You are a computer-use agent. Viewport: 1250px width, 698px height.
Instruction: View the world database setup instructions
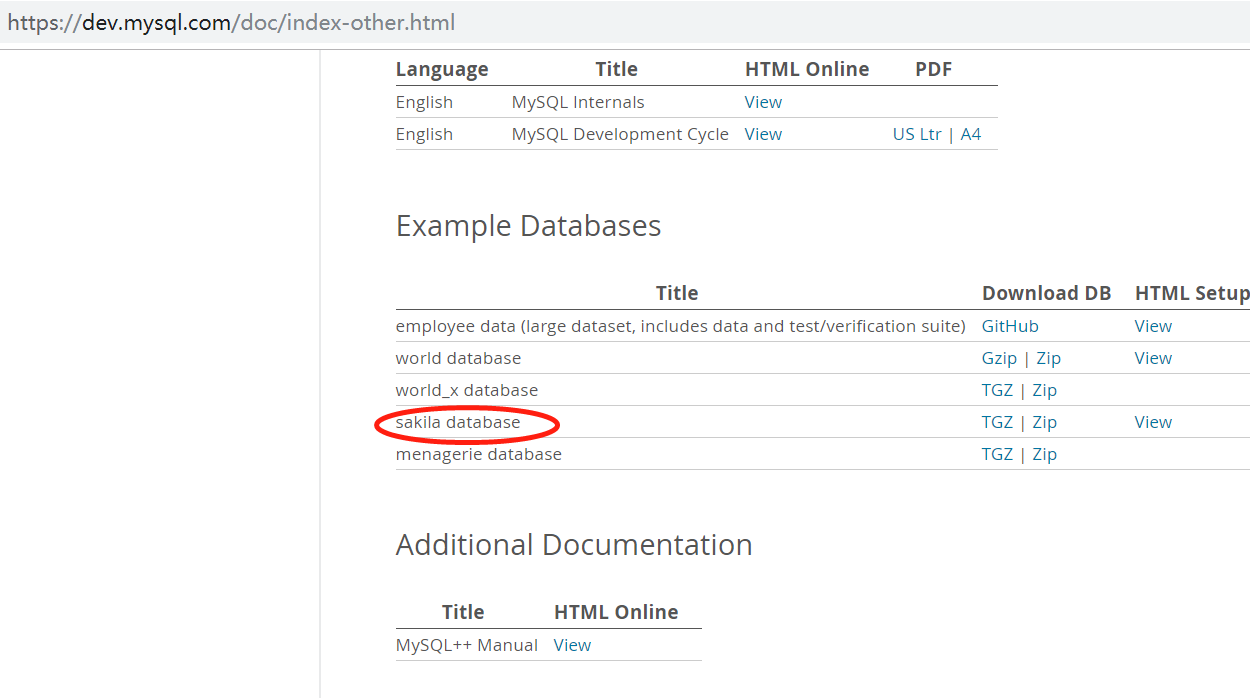pyautogui.click(x=1152, y=357)
